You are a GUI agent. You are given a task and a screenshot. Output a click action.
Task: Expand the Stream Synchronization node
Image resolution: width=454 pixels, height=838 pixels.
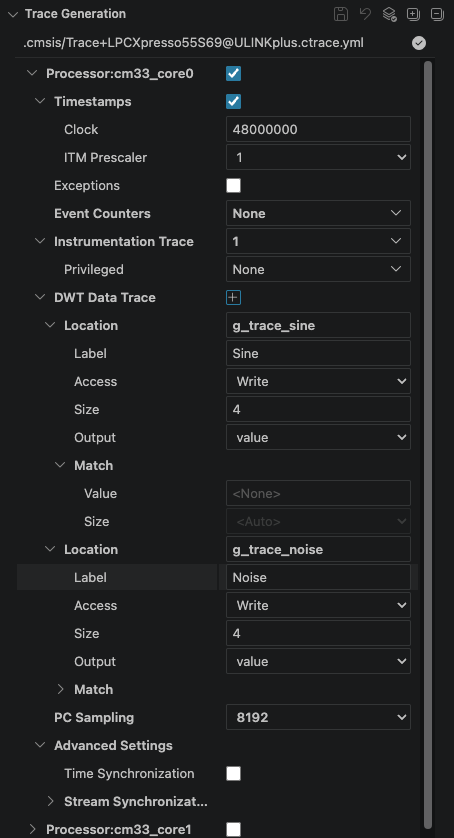coord(50,802)
